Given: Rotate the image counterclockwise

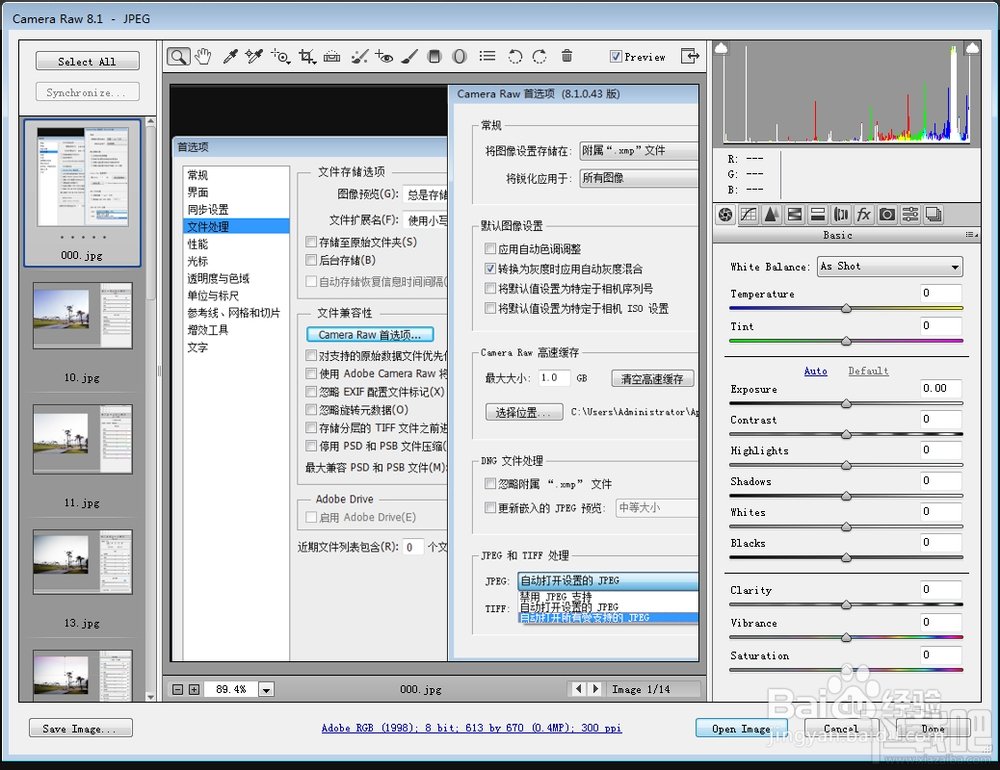Looking at the screenshot, I should tap(515, 56).
